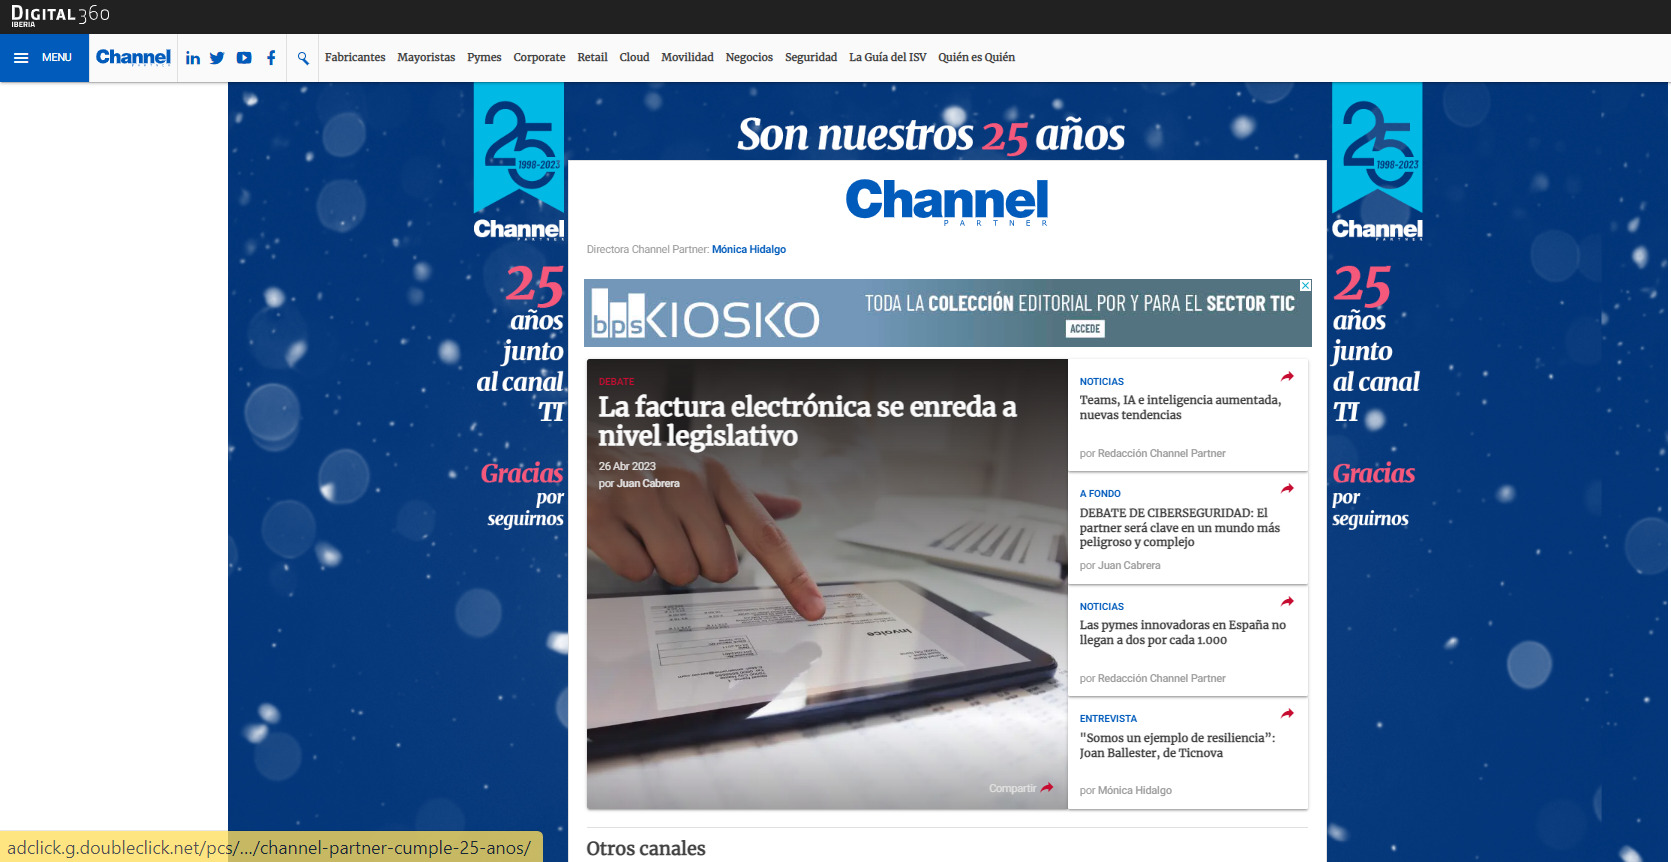The height and width of the screenshot is (862, 1671).
Task: Click the DEBATE category label
Action: tap(617, 382)
